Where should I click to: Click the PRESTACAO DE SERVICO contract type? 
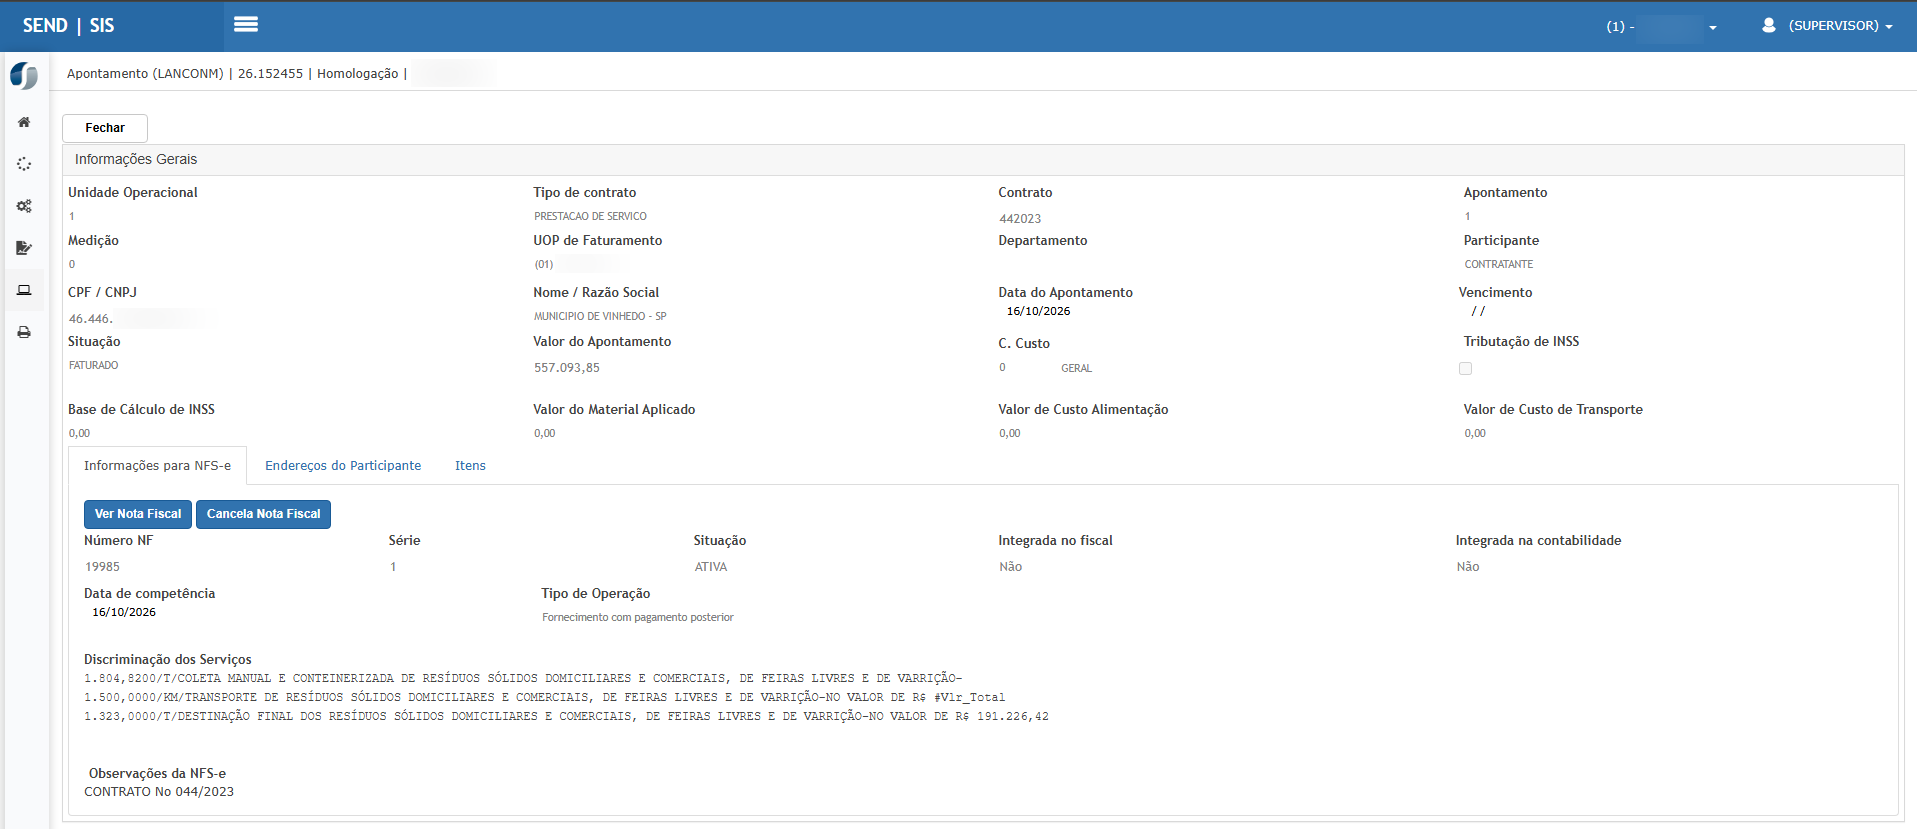click(x=590, y=216)
